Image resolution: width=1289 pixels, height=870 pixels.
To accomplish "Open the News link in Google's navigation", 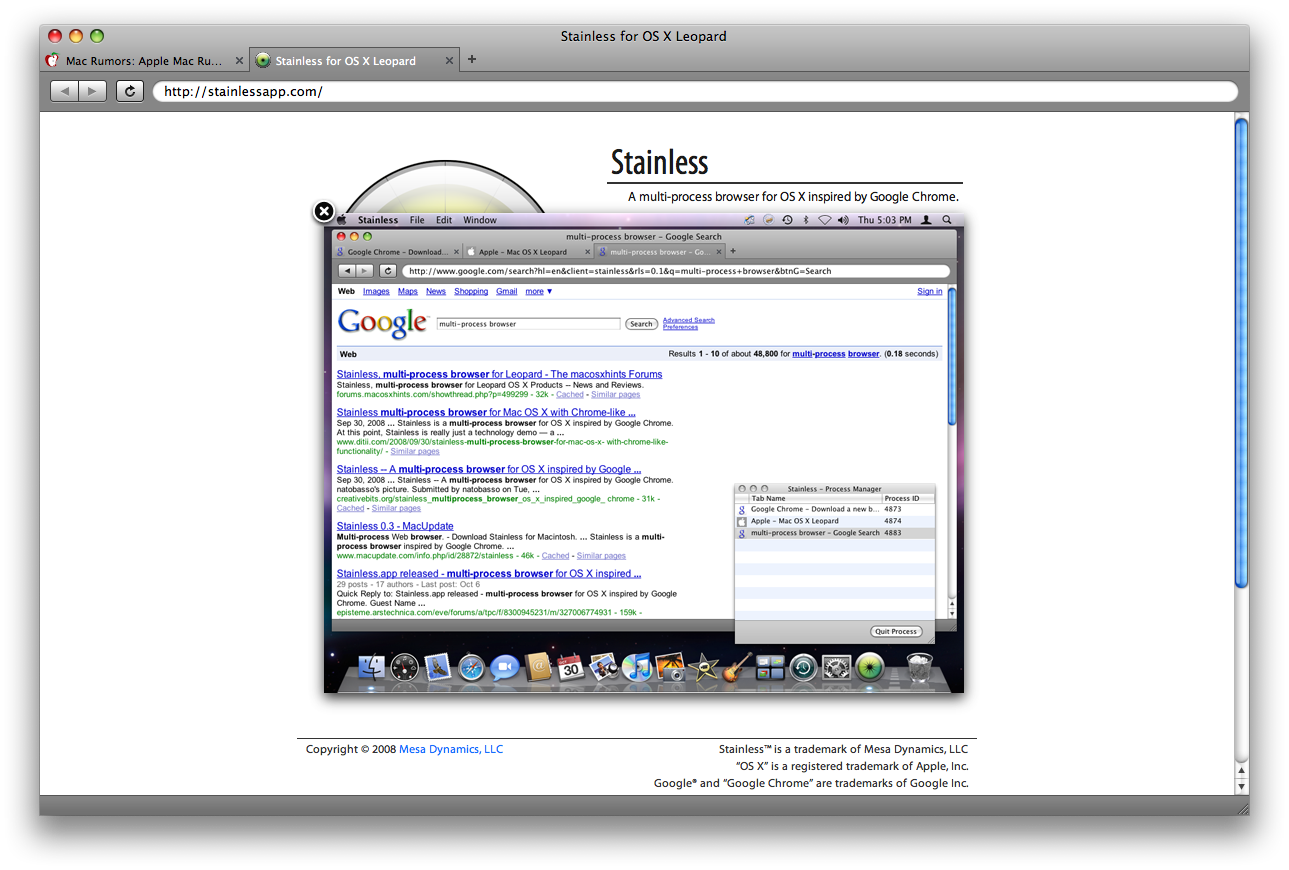I will coord(436,292).
